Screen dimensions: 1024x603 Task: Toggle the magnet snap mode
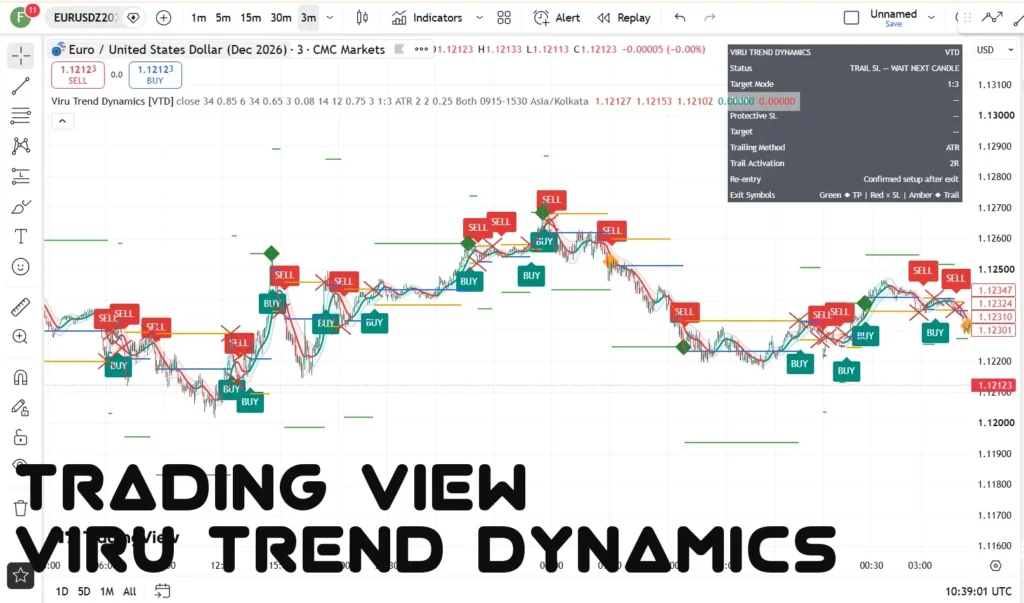21,378
